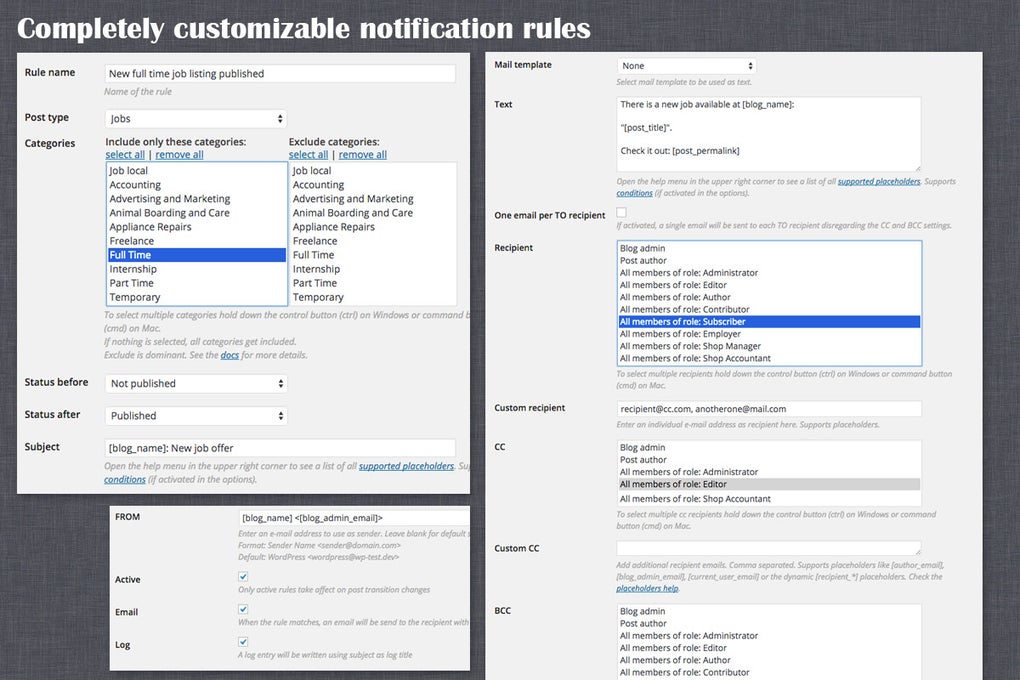Viewport: 1020px width, 680px height.
Task: Uncheck the Active checkbox
Action: (x=241, y=576)
